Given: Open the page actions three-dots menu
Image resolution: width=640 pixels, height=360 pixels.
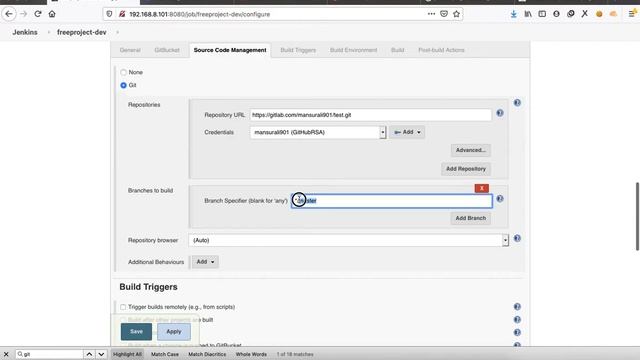Looking at the screenshot, I should 431,14.
